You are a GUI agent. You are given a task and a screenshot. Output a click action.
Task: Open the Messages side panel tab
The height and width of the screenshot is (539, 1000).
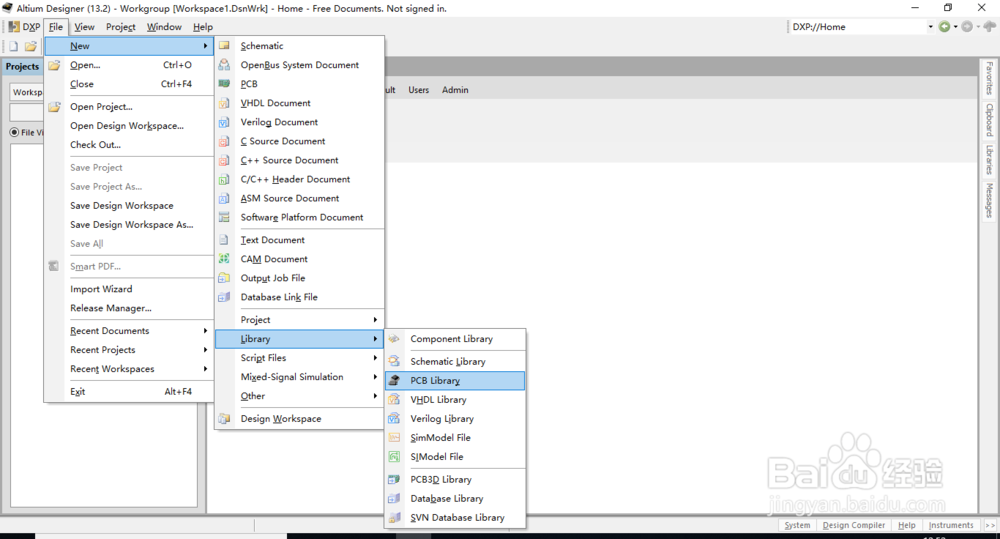pyautogui.click(x=989, y=200)
